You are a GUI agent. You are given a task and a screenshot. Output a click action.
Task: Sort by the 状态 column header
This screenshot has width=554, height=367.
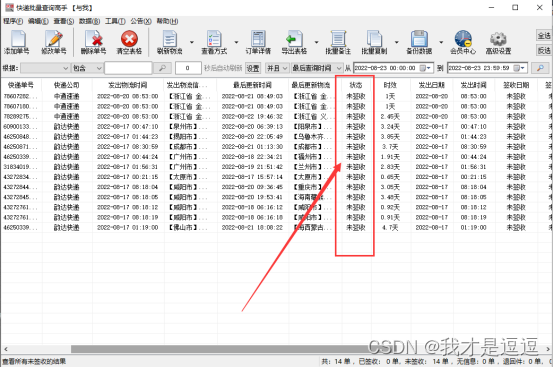click(x=356, y=85)
